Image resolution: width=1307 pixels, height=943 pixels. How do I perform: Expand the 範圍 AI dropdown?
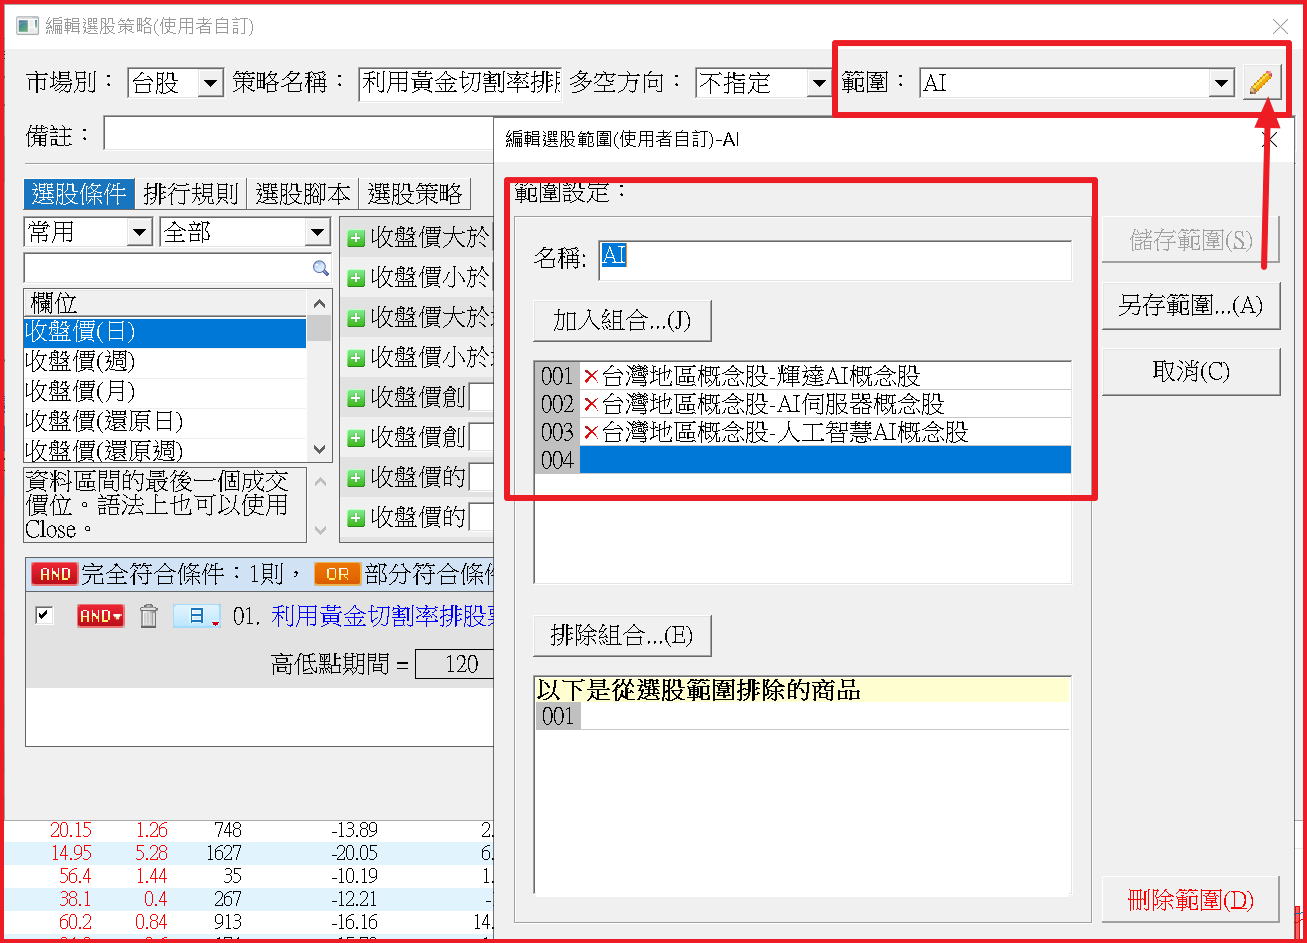coord(1220,83)
